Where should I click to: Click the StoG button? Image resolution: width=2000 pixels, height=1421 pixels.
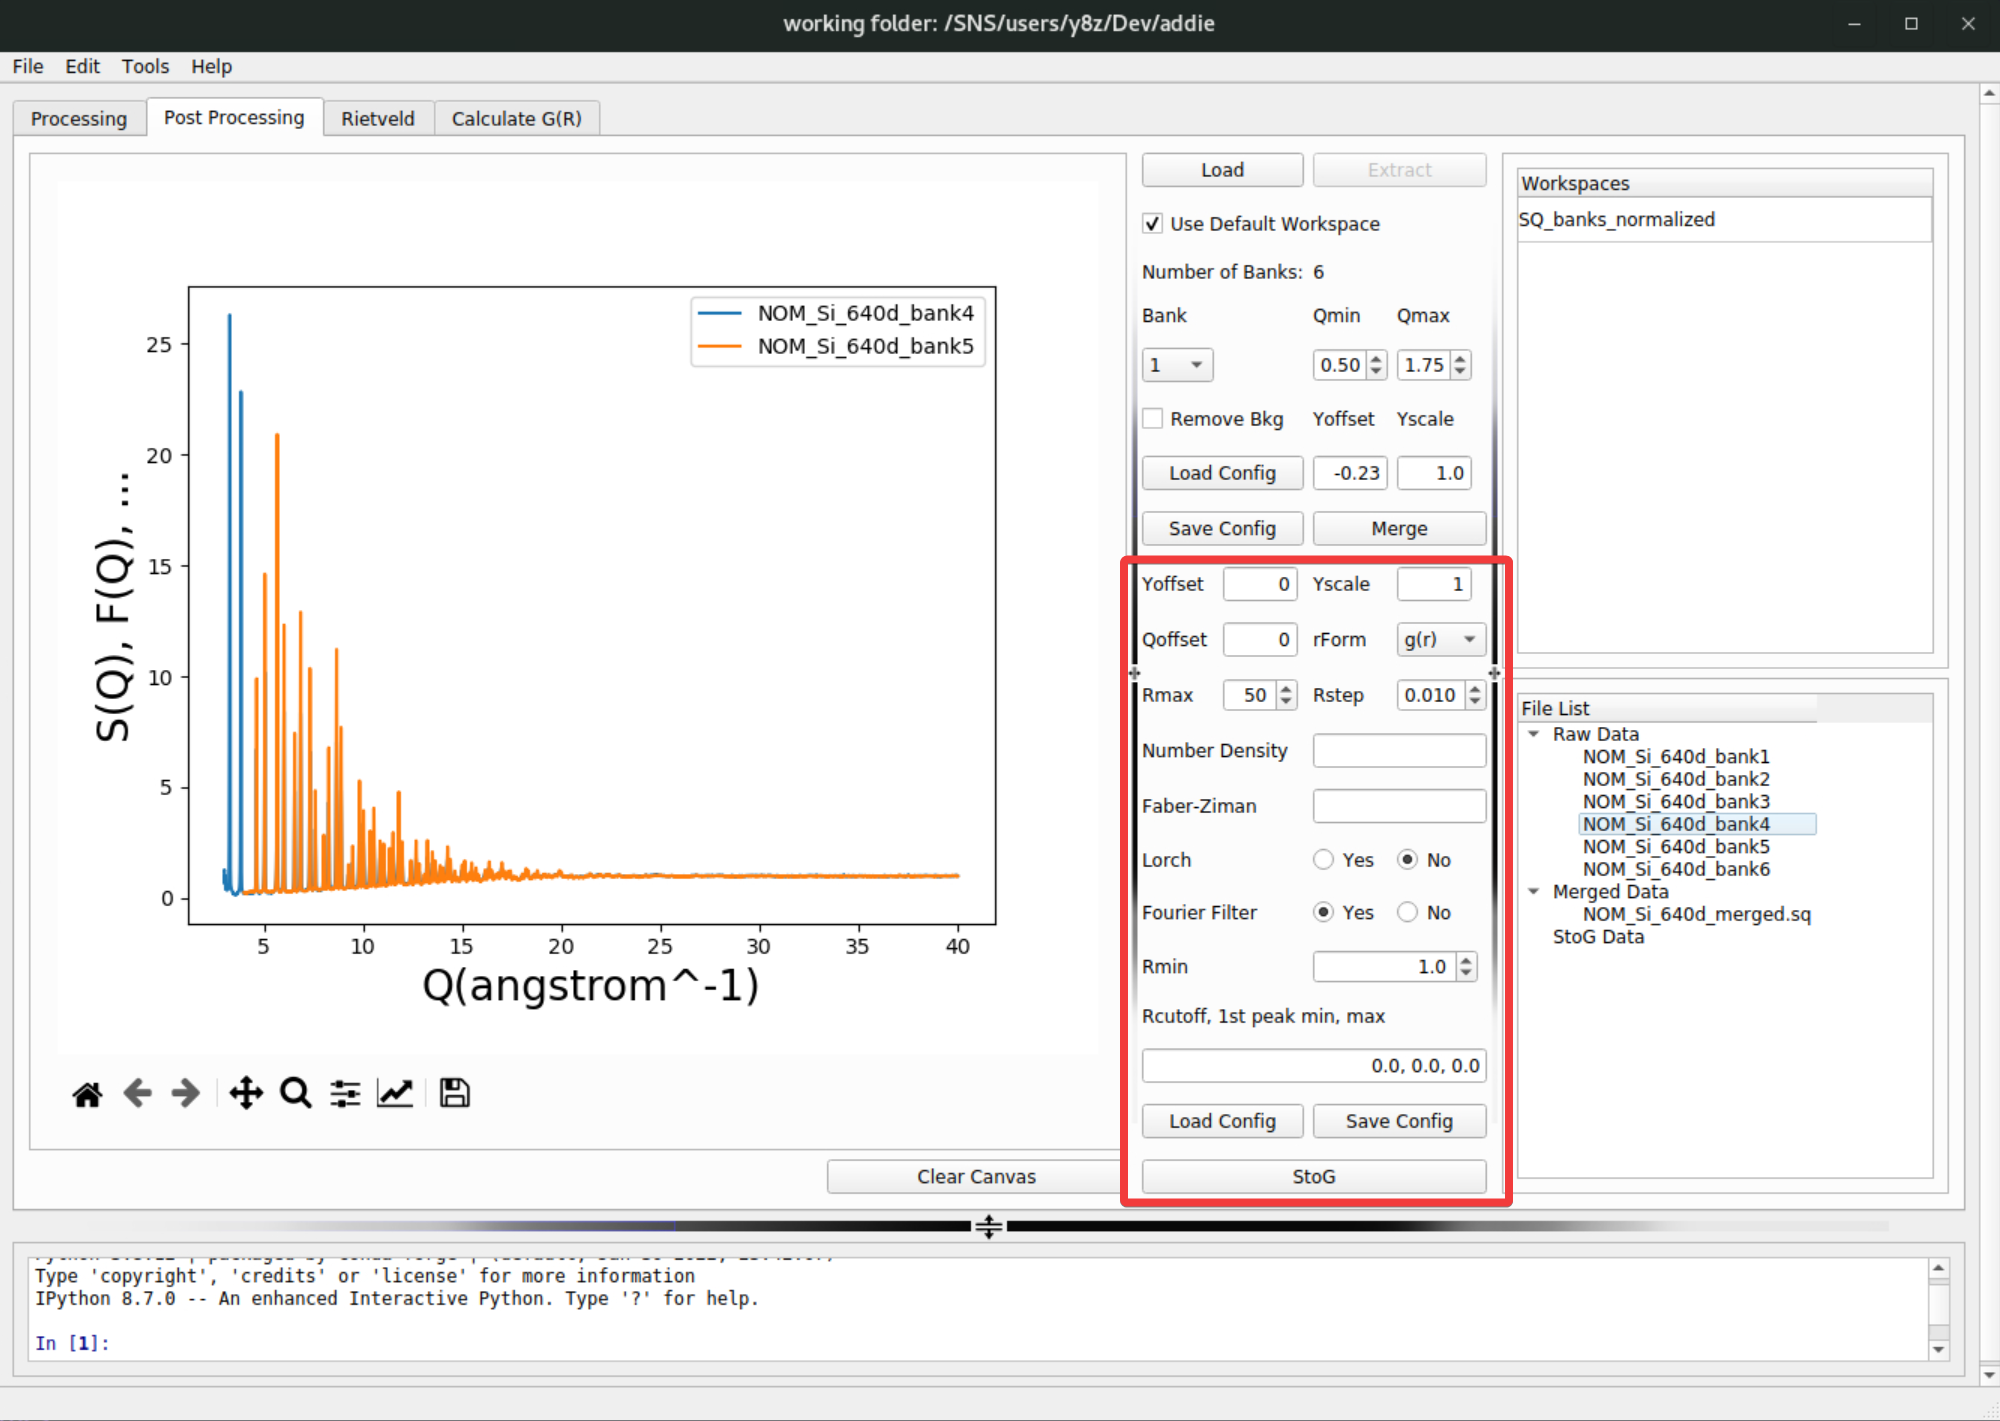pos(1313,1177)
